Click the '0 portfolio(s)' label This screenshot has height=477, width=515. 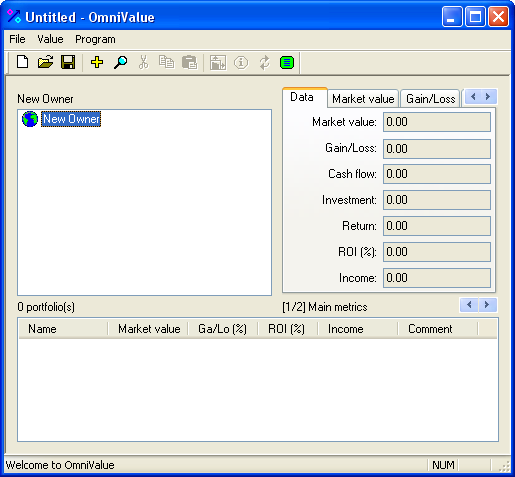point(46,307)
